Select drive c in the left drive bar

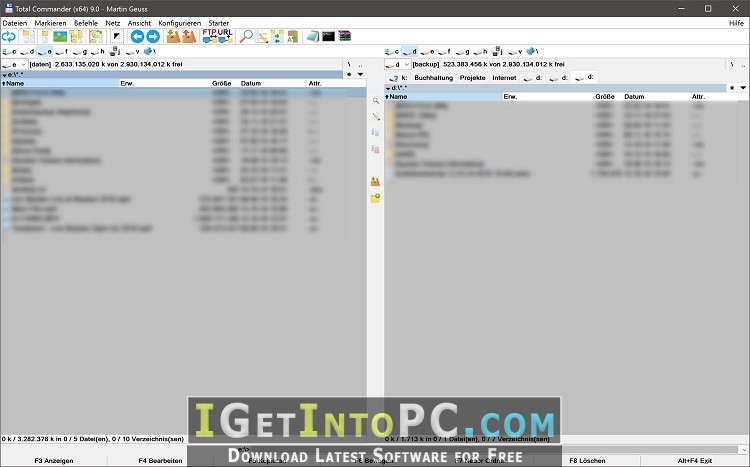coord(10,51)
